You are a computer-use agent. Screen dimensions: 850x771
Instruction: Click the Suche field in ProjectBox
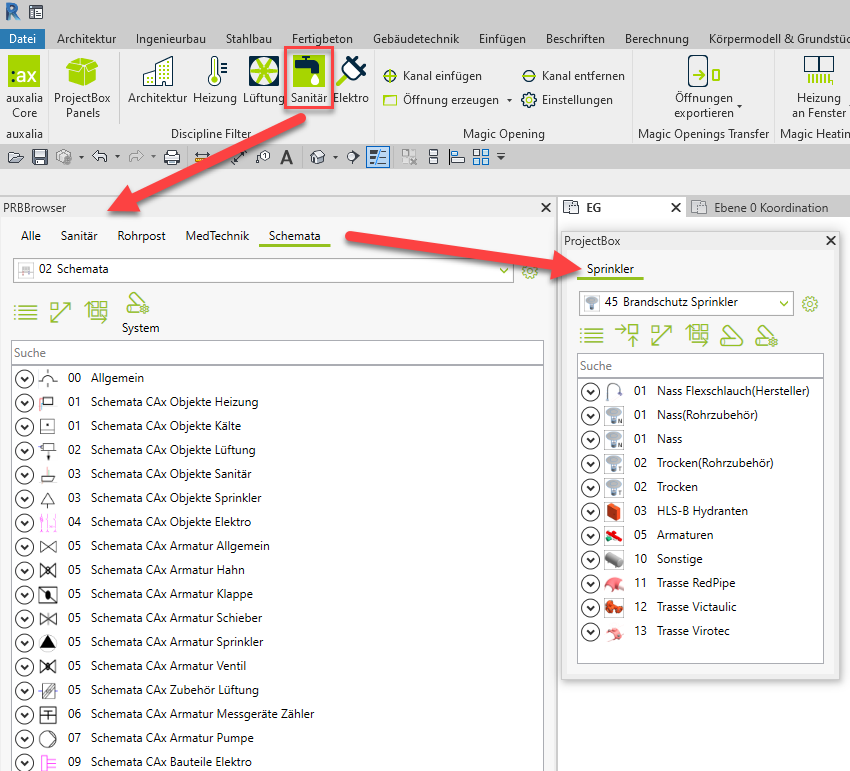point(700,366)
